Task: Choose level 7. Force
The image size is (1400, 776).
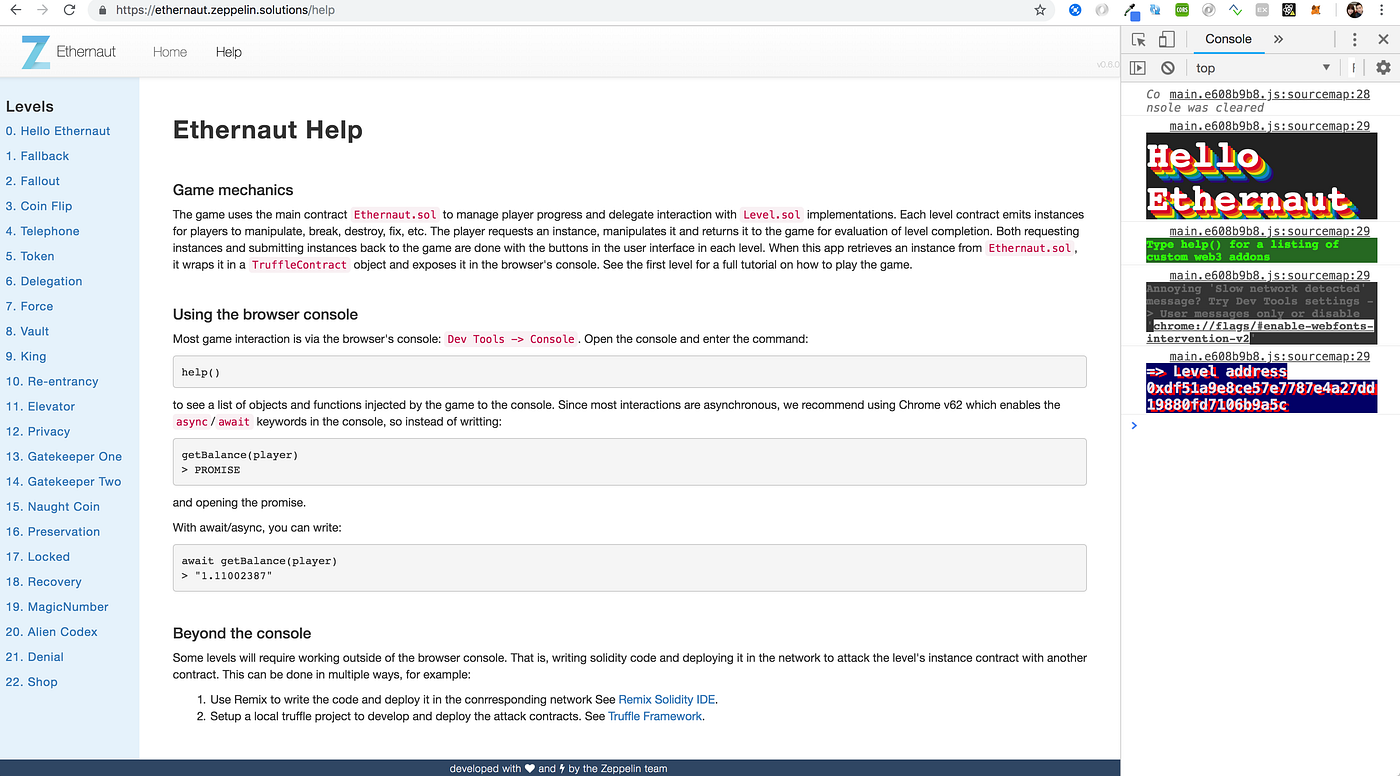Action: 29,306
